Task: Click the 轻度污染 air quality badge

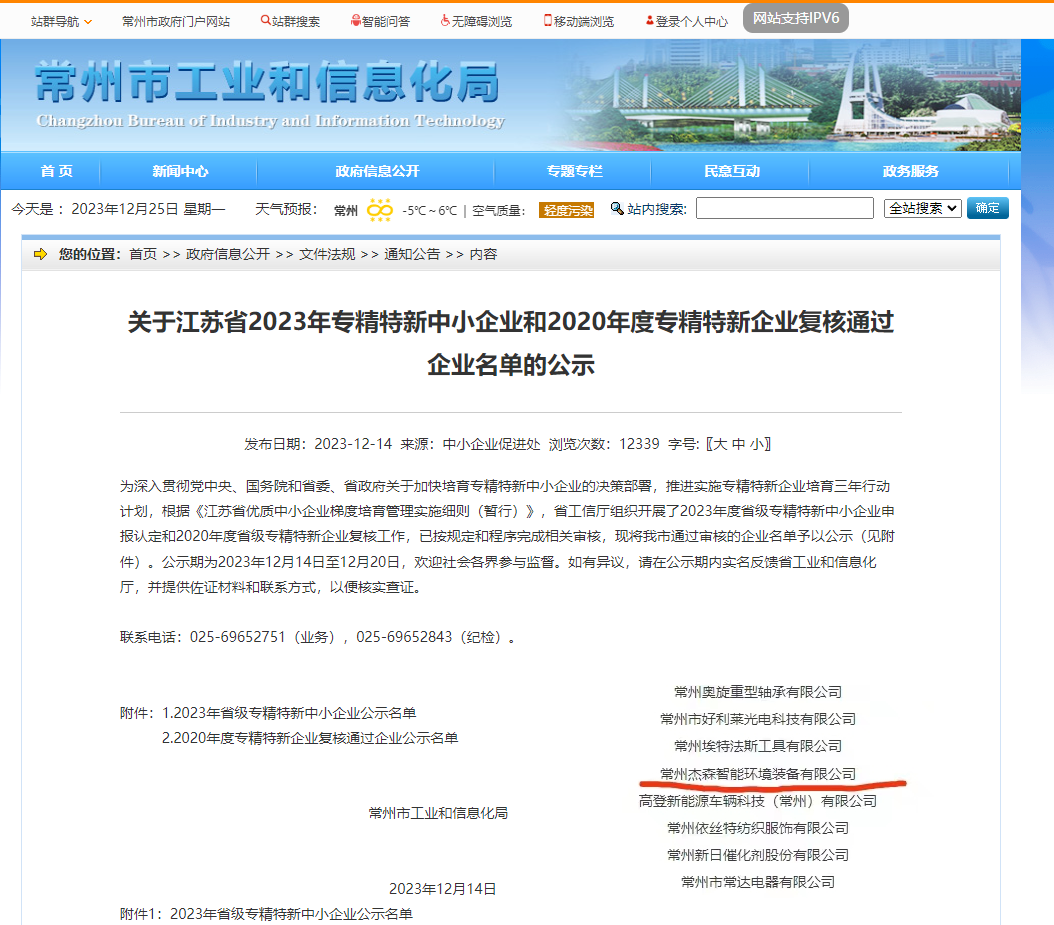Action: coord(567,210)
